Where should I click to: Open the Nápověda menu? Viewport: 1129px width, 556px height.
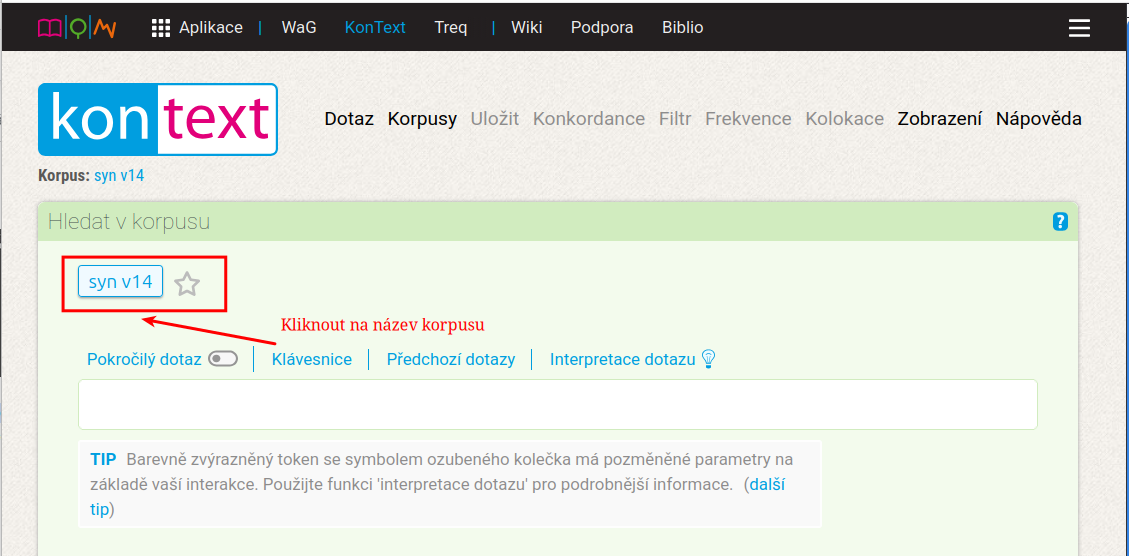point(1038,119)
